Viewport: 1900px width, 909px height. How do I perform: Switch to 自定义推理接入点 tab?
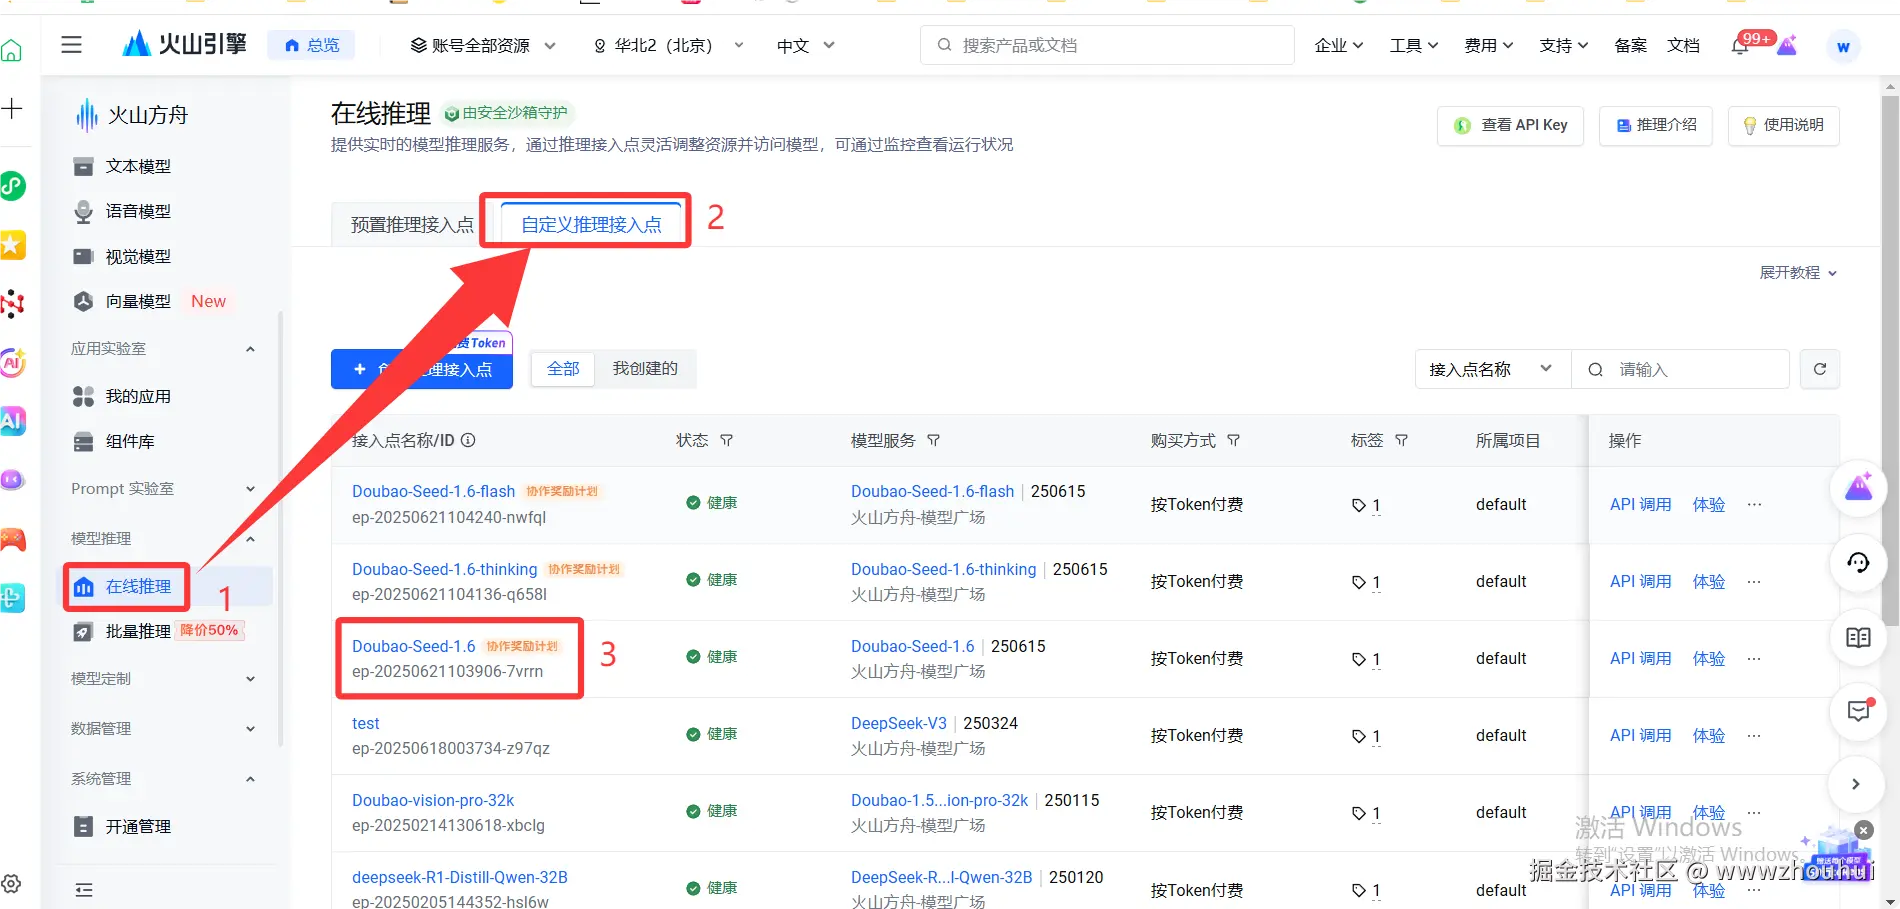click(591, 224)
